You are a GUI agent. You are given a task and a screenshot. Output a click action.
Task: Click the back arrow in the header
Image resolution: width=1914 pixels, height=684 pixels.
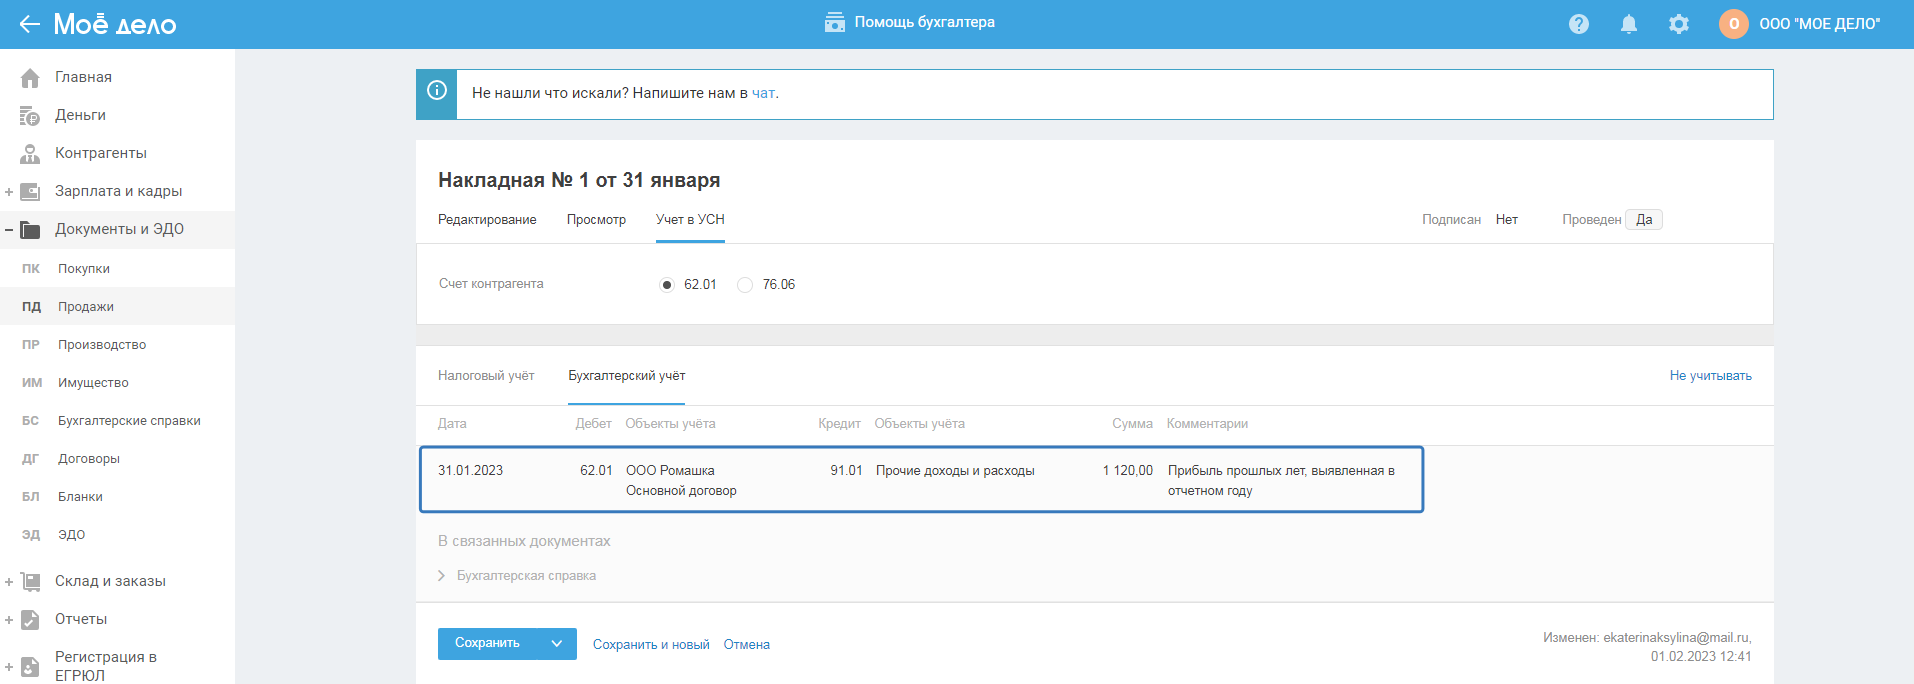coord(29,24)
